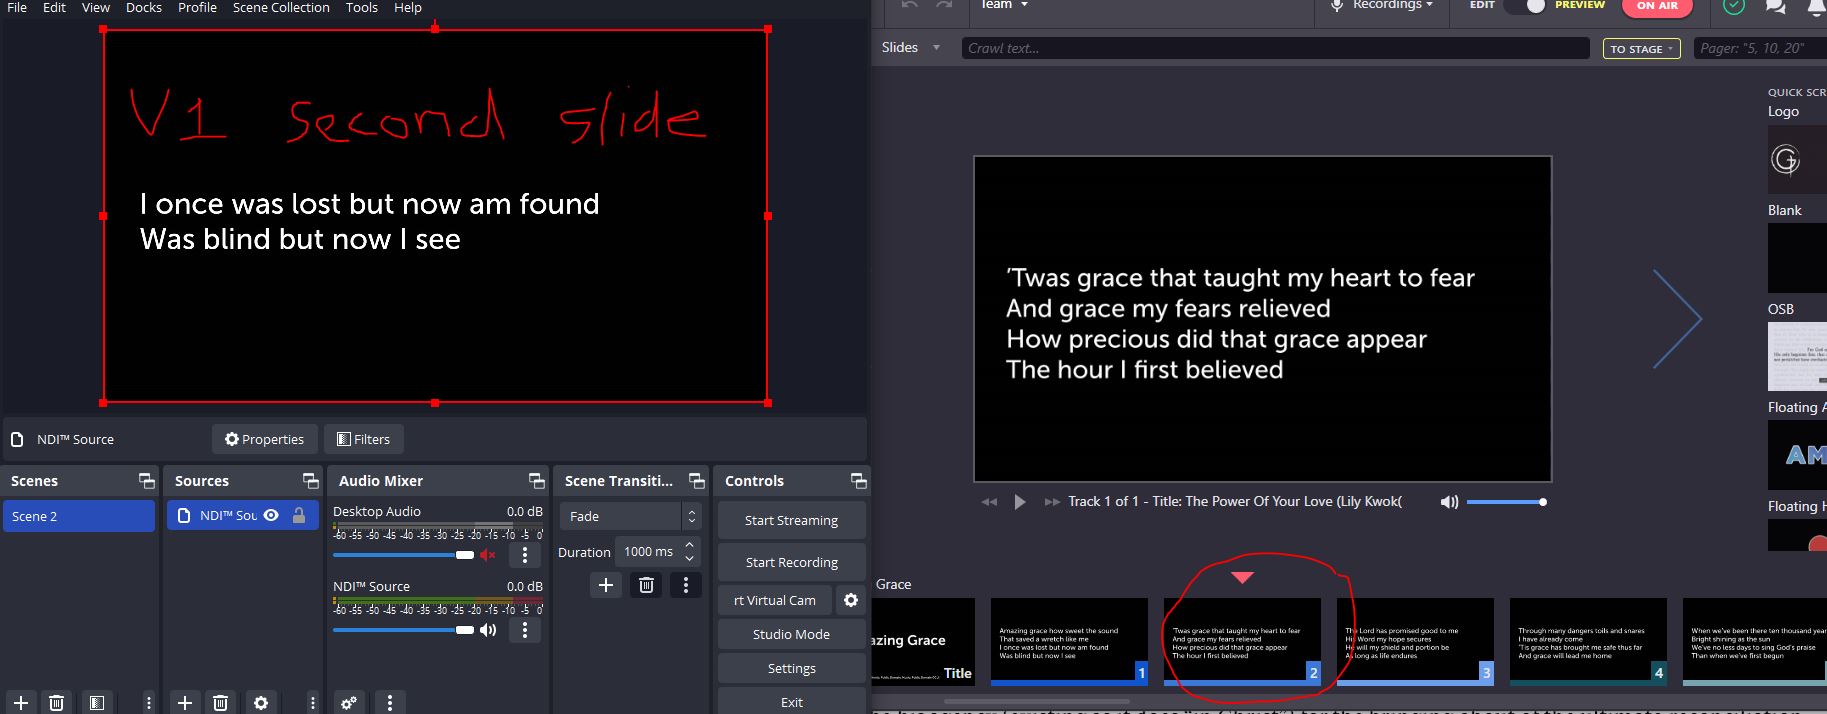Screen dimensions: 1827x714
Task: Open Desktop Audio three-dot options menu
Action: point(525,555)
